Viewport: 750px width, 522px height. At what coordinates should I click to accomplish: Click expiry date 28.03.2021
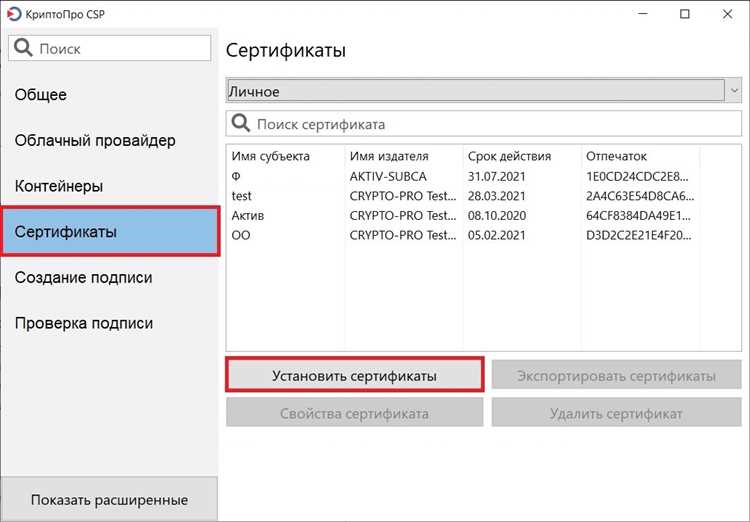coord(496,196)
